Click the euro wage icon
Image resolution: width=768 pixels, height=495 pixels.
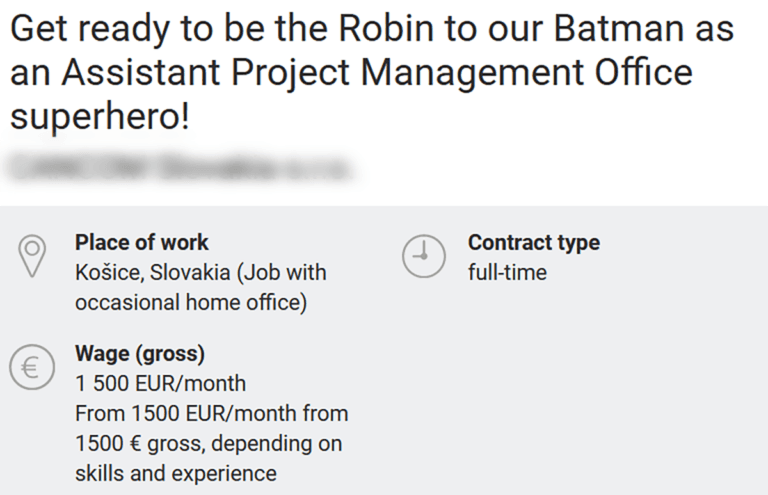point(30,369)
